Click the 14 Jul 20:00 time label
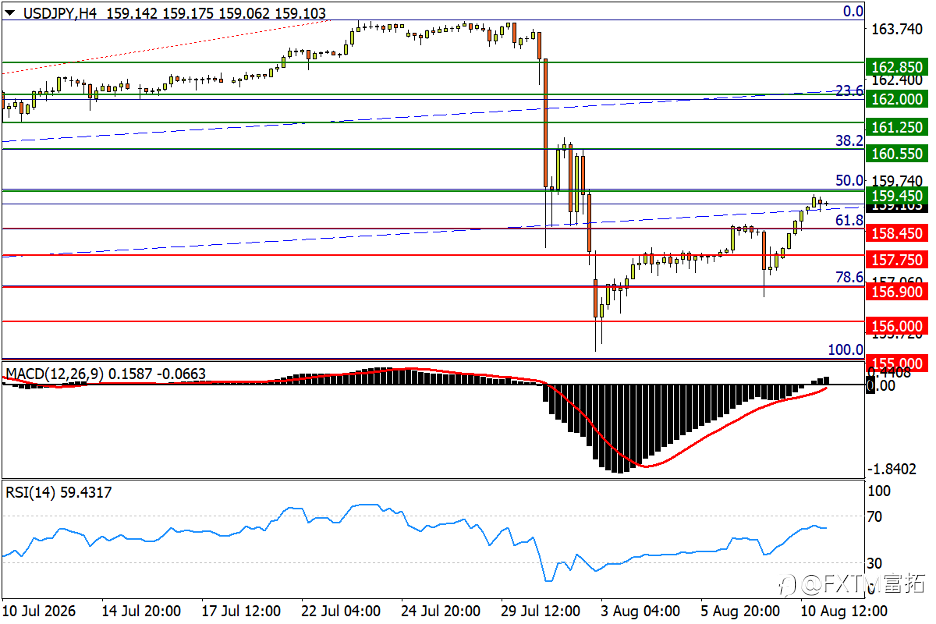The image size is (936, 624). click(141, 611)
